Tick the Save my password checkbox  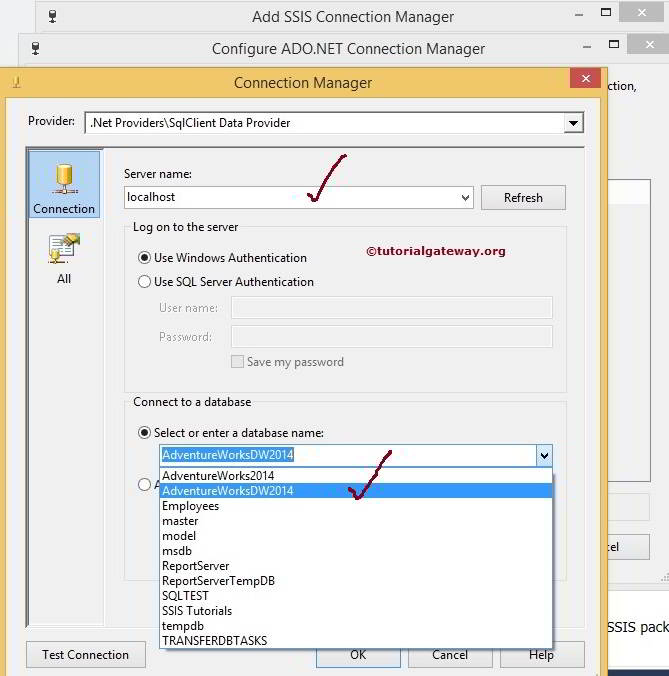coord(237,362)
